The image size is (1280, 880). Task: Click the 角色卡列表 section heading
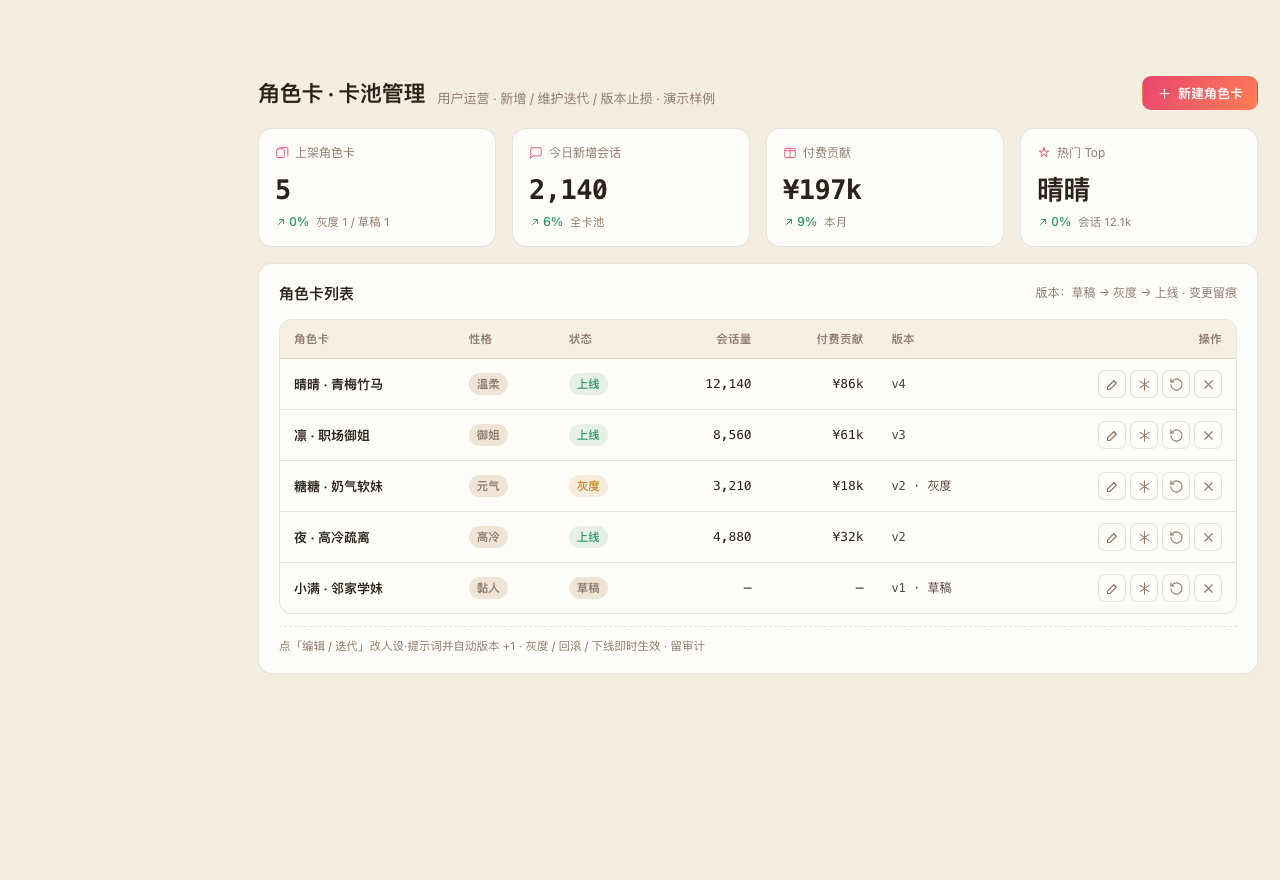pyautogui.click(x=316, y=294)
